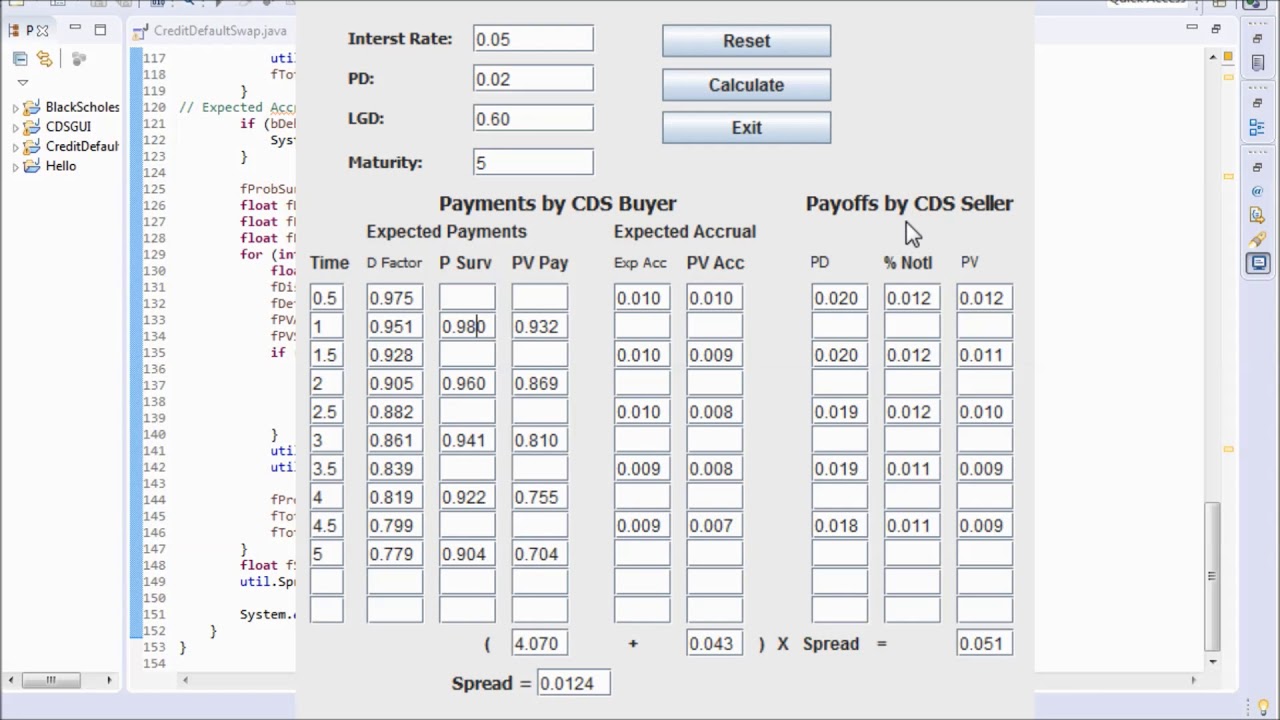Select the Hello project
The width and height of the screenshot is (1280, 720).
click(60, 166)
